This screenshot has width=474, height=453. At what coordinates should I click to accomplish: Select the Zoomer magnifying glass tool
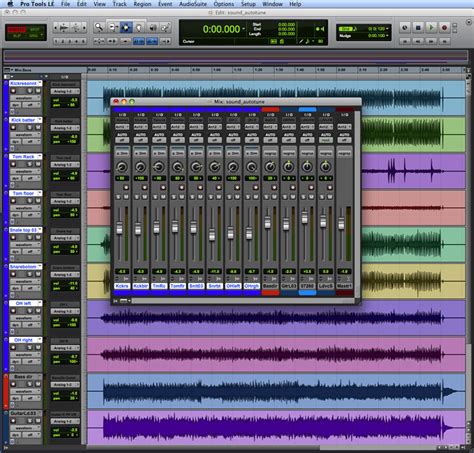tap(99, 28)
